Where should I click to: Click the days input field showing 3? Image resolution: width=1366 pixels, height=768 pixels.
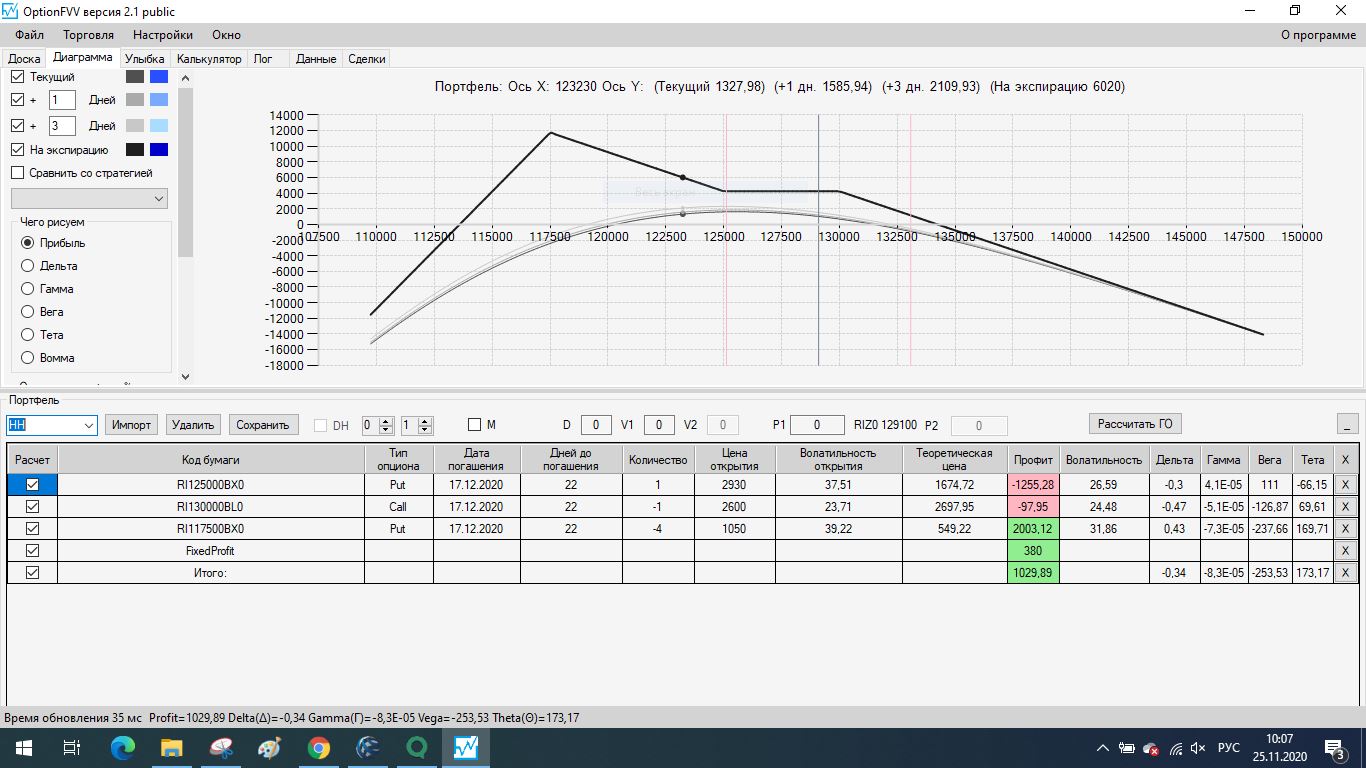pos(62,126)
